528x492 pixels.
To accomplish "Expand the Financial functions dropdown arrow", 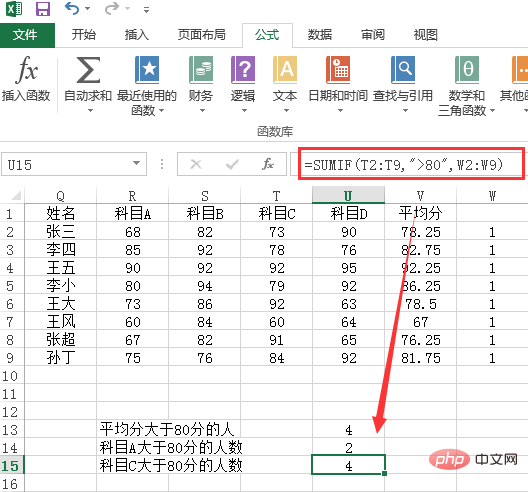I will click(x=202, y=110).
